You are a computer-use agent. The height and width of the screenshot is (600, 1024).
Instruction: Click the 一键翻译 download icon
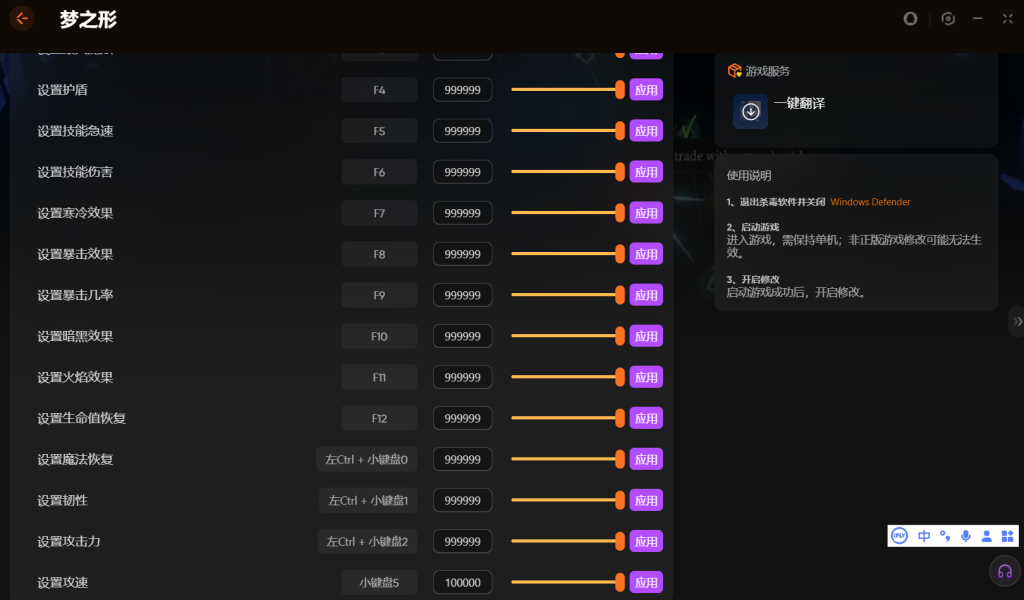pyautogui.click(x=750, y=112)
